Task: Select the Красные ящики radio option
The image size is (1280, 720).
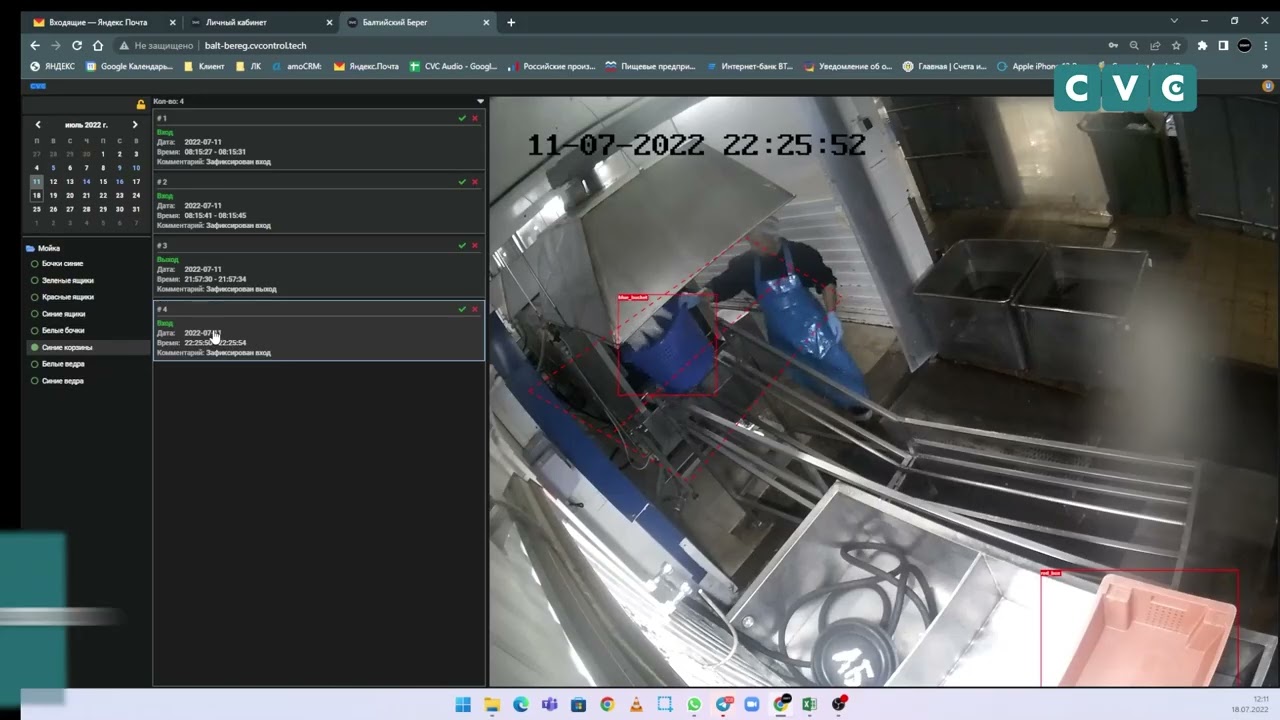Action: tap(35, 297)
